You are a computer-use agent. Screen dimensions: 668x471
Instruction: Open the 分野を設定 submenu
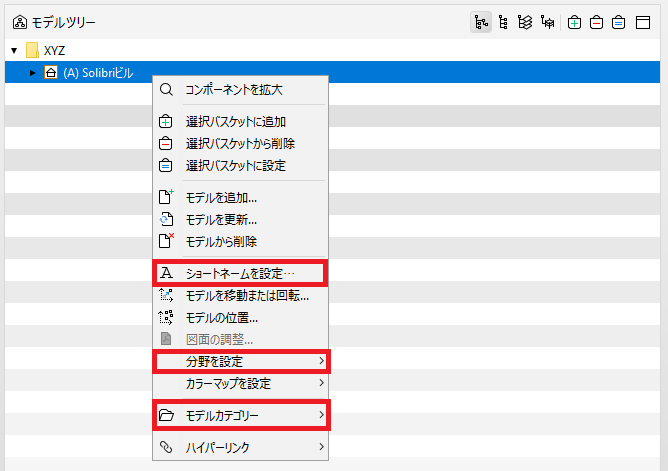click(241, 362)
